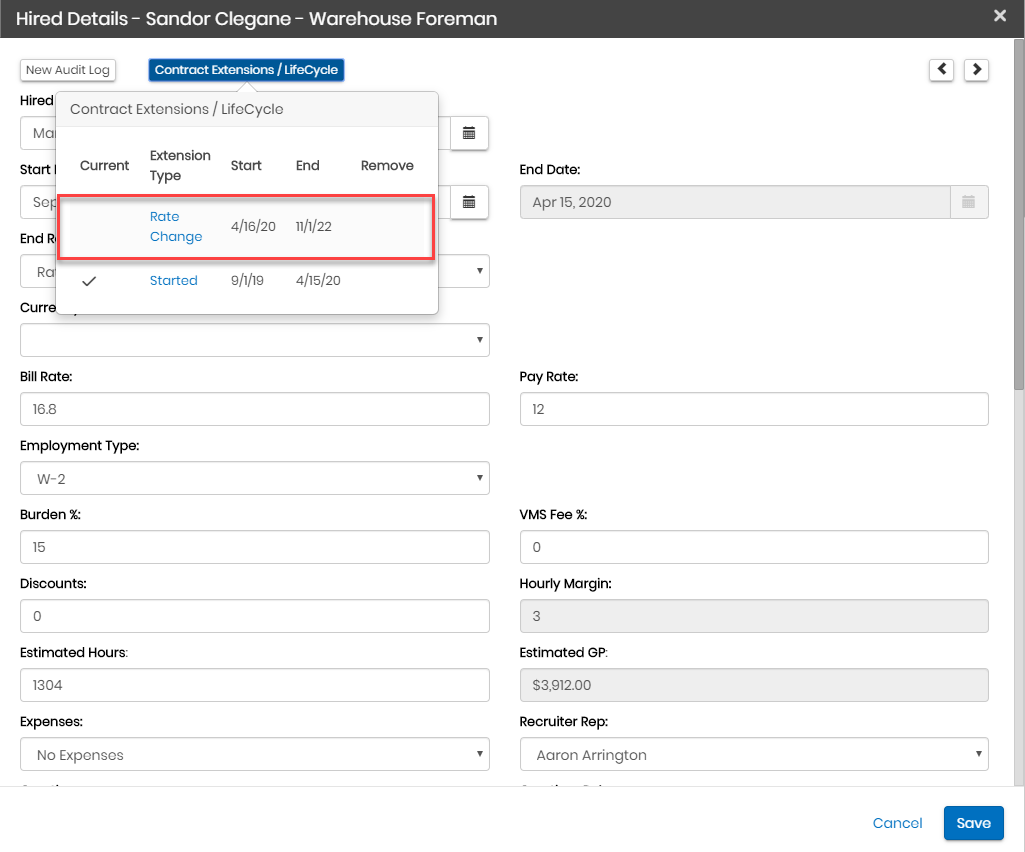The height and width of the screenshot is (852, 1025).
Task: Open the New Audit Log
Action: 68,70
